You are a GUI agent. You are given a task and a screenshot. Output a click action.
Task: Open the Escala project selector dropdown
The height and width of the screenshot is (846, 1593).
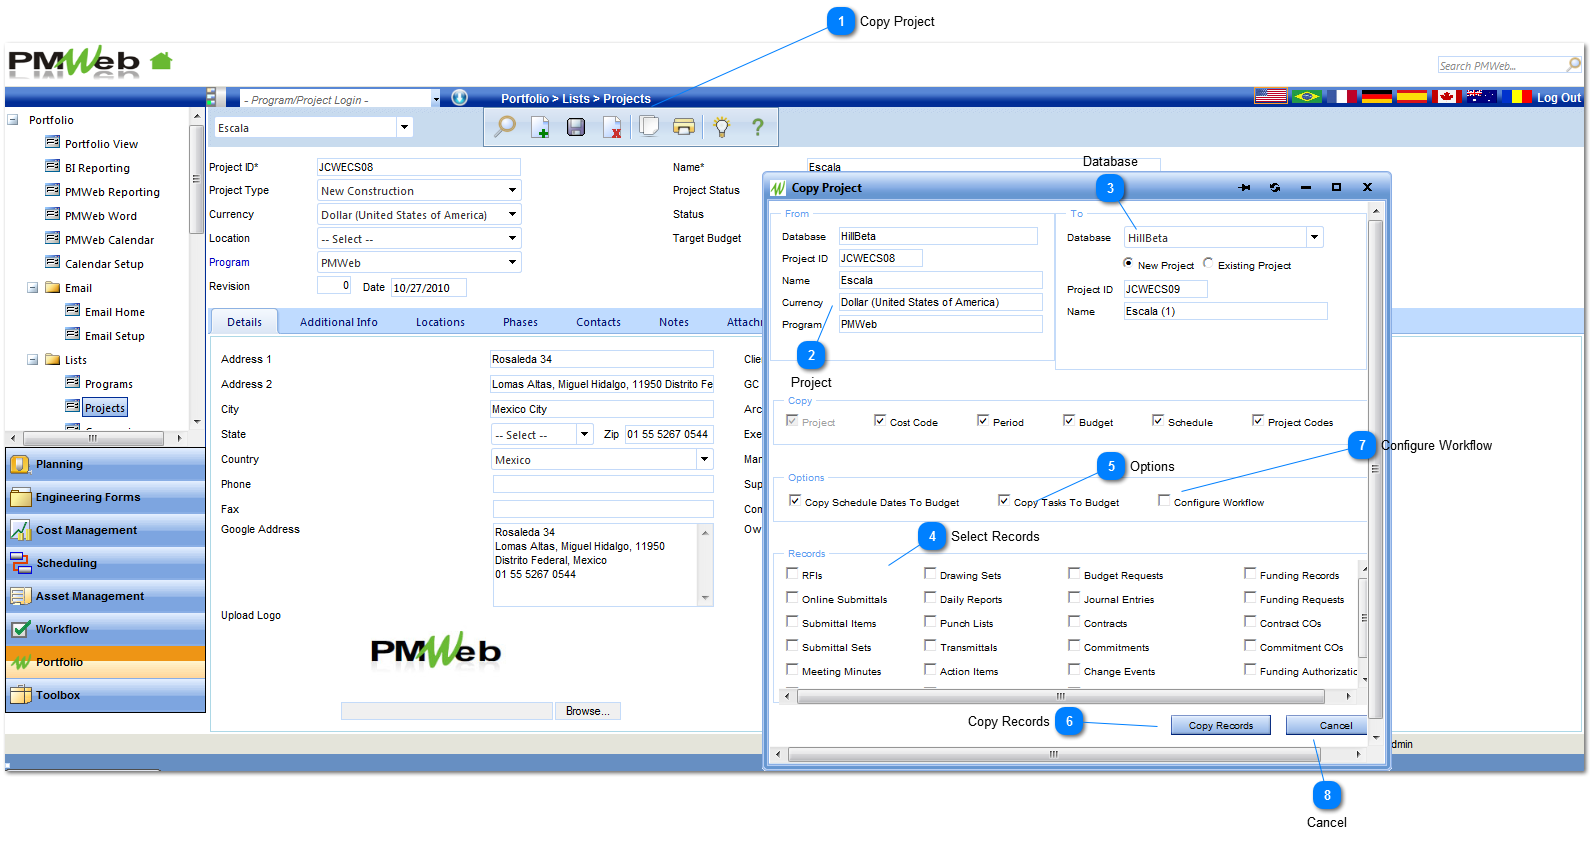point(404,127)
